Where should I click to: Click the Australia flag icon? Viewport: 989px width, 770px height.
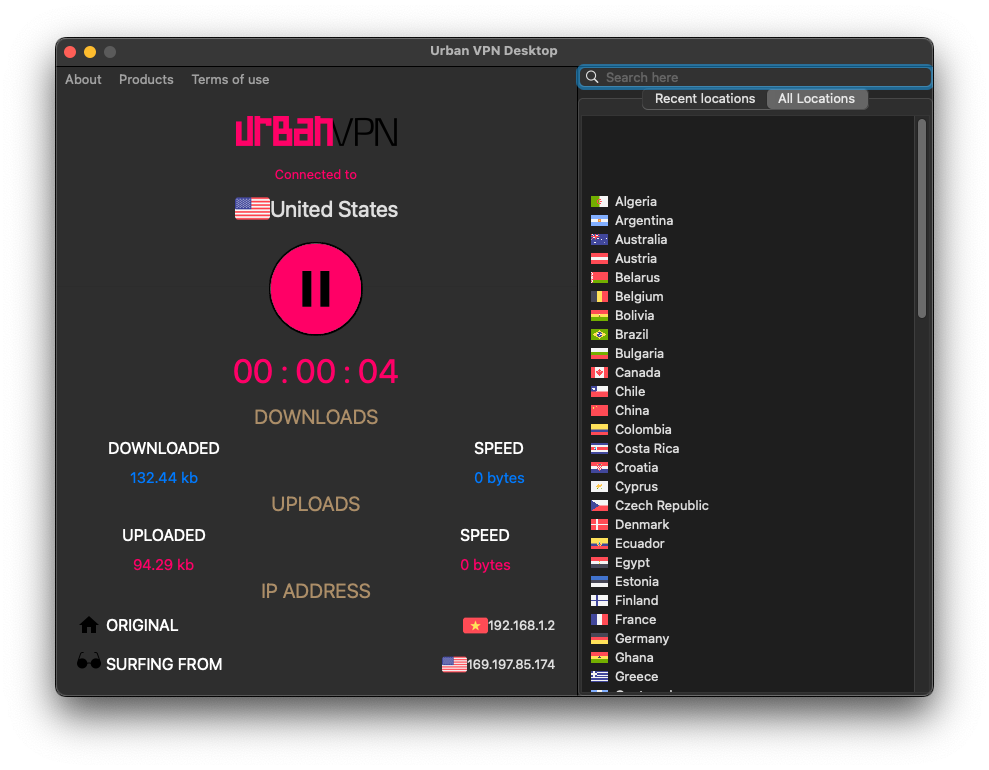pyautogui.click(x=599, y=240)
